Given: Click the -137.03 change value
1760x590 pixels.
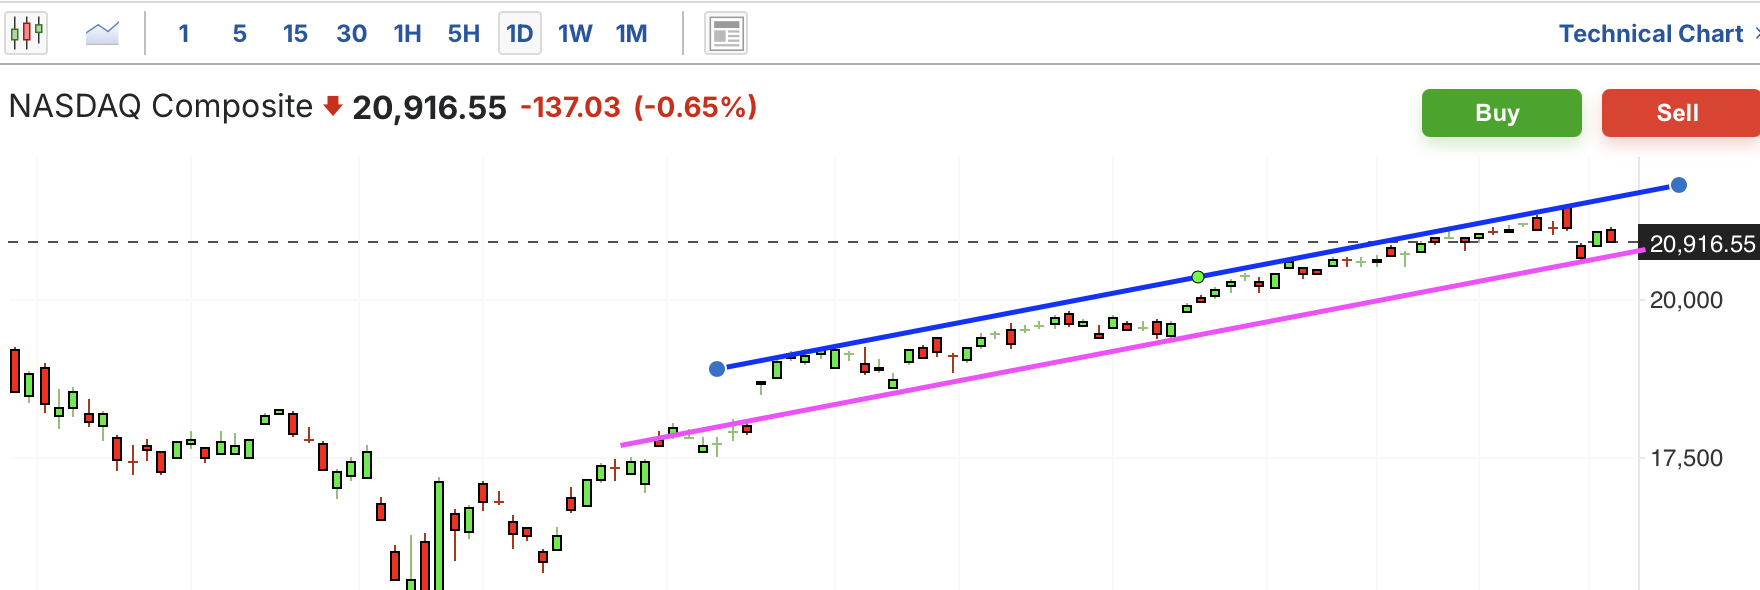Looking at the screenshot, I should click(x=570, y=107).
